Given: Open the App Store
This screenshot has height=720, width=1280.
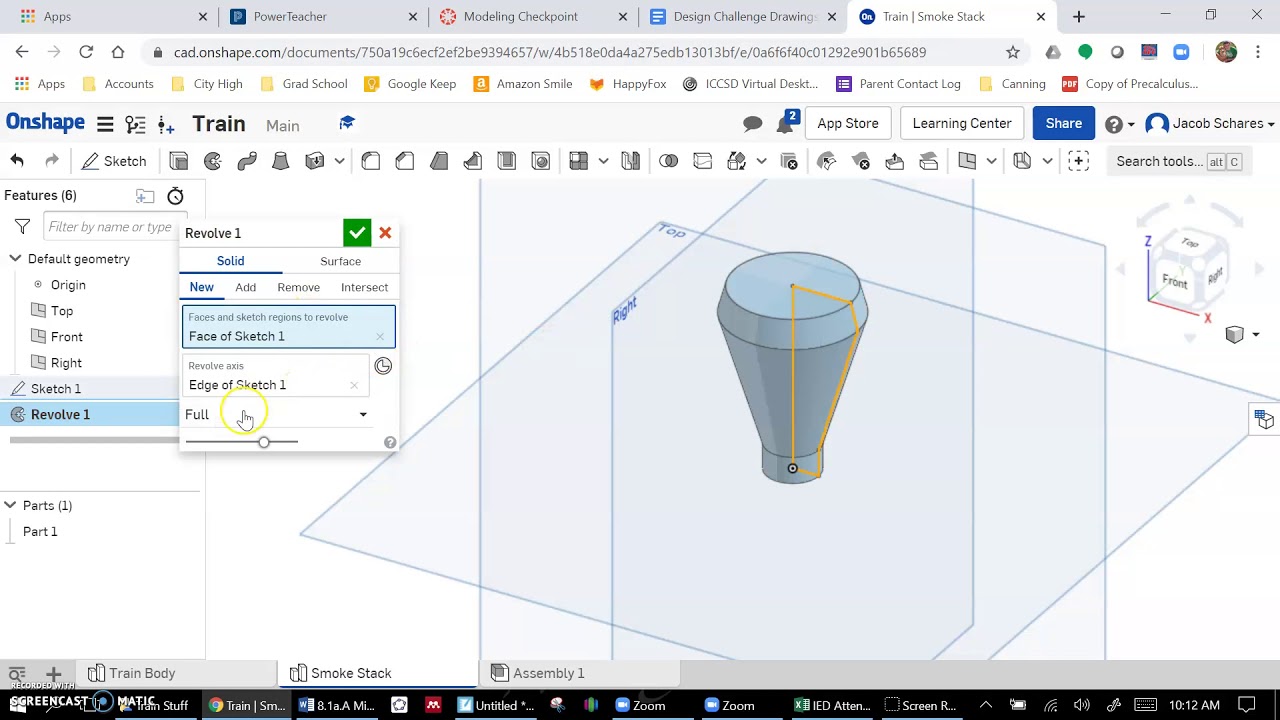Looking at the screenshot, I should coord(848,123).
